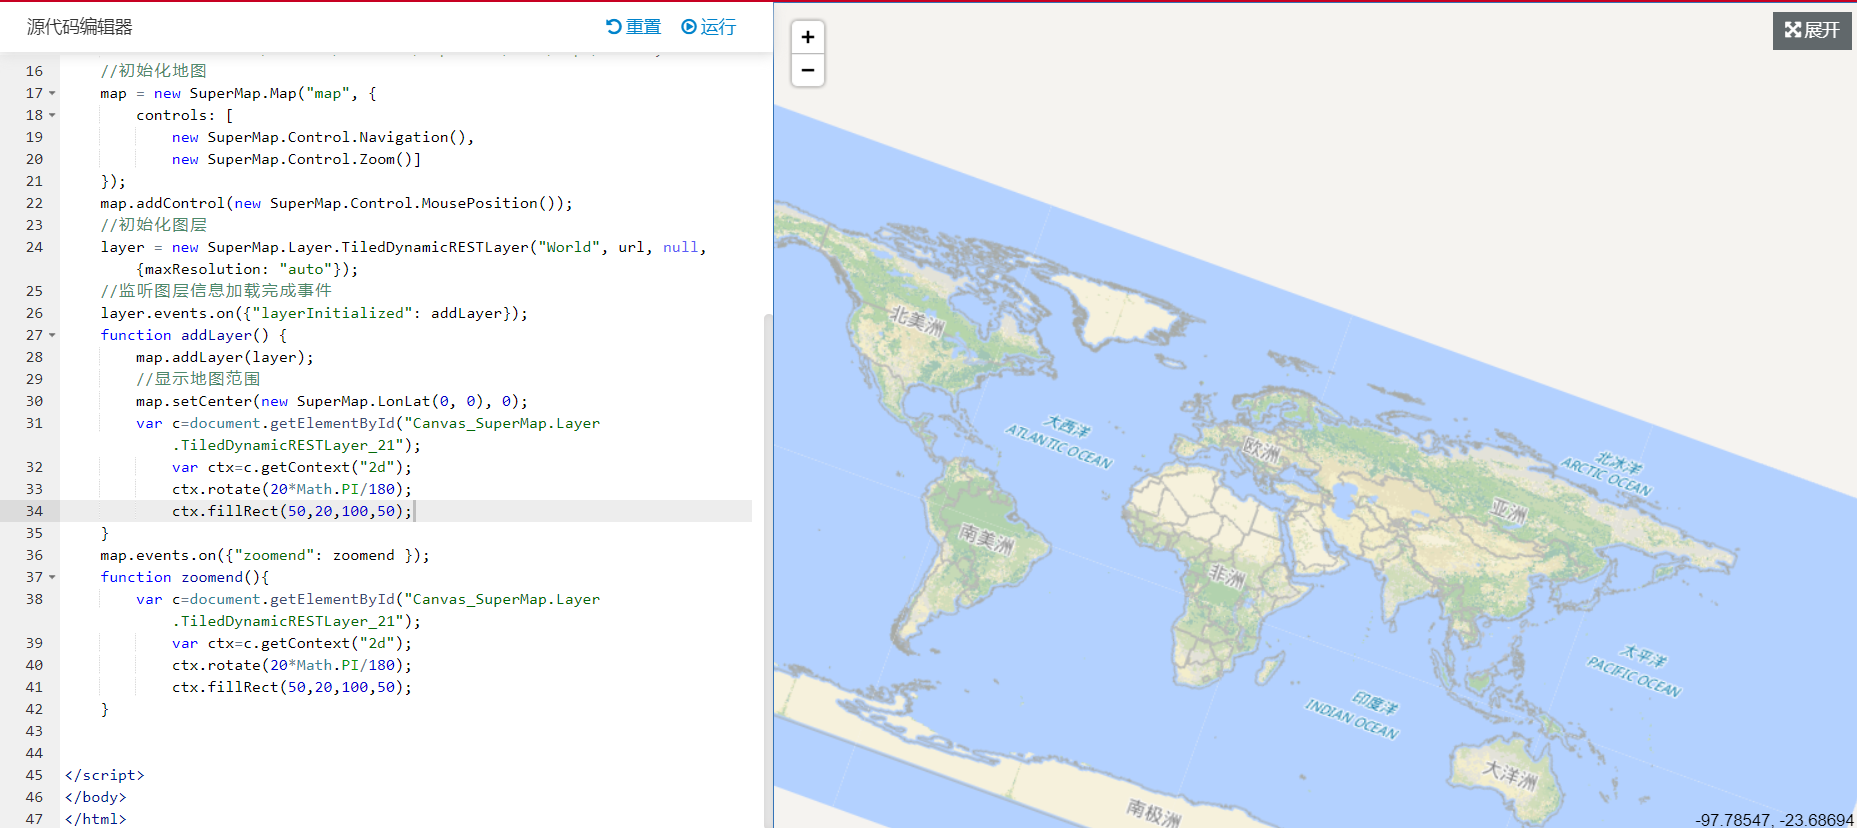Click ctx.rotate code on line 33
The image size is (1857, 828).
tap(292, 489)
